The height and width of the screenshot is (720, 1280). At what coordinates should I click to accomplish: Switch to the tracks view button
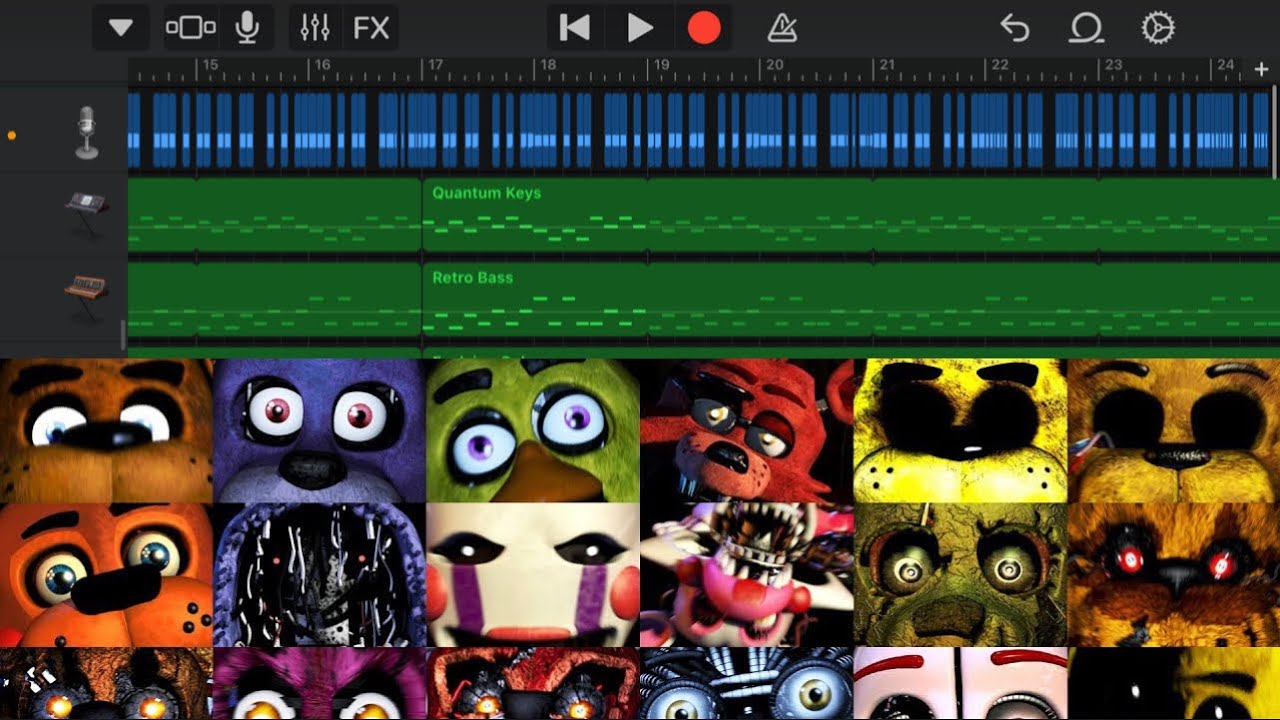click(x=190, y=28)
